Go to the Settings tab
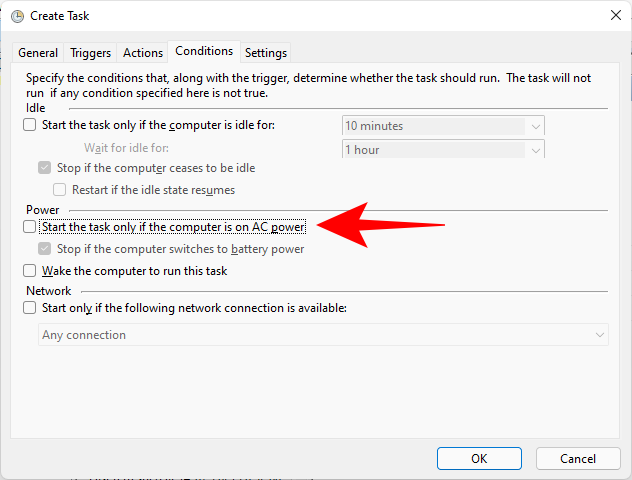 tap(265, 53)
